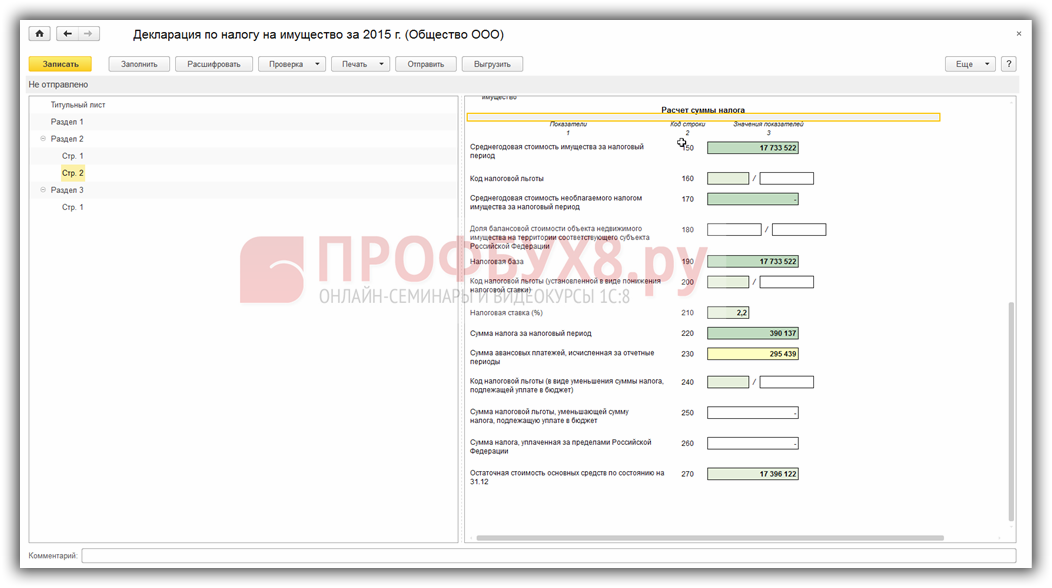Collapse the Раздел 2 tree node
The height and width of the screenshot is (588, 1052).
tap(43, 139)
